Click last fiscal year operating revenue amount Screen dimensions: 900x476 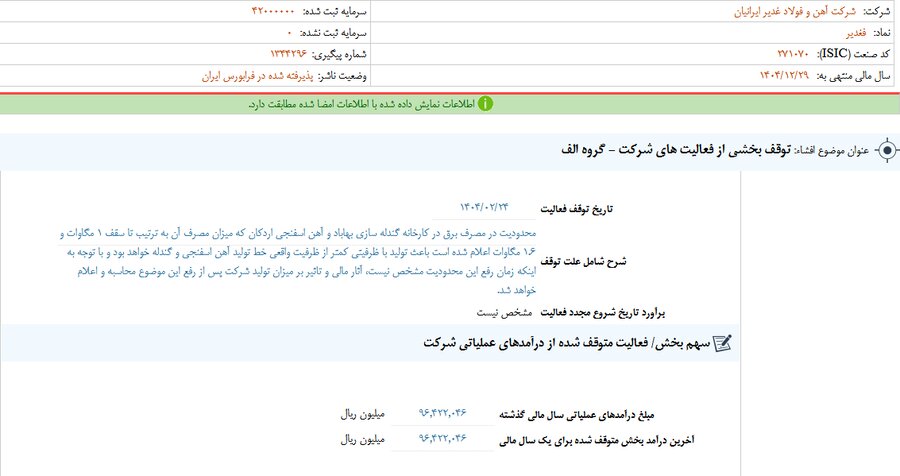coord(442,413)
